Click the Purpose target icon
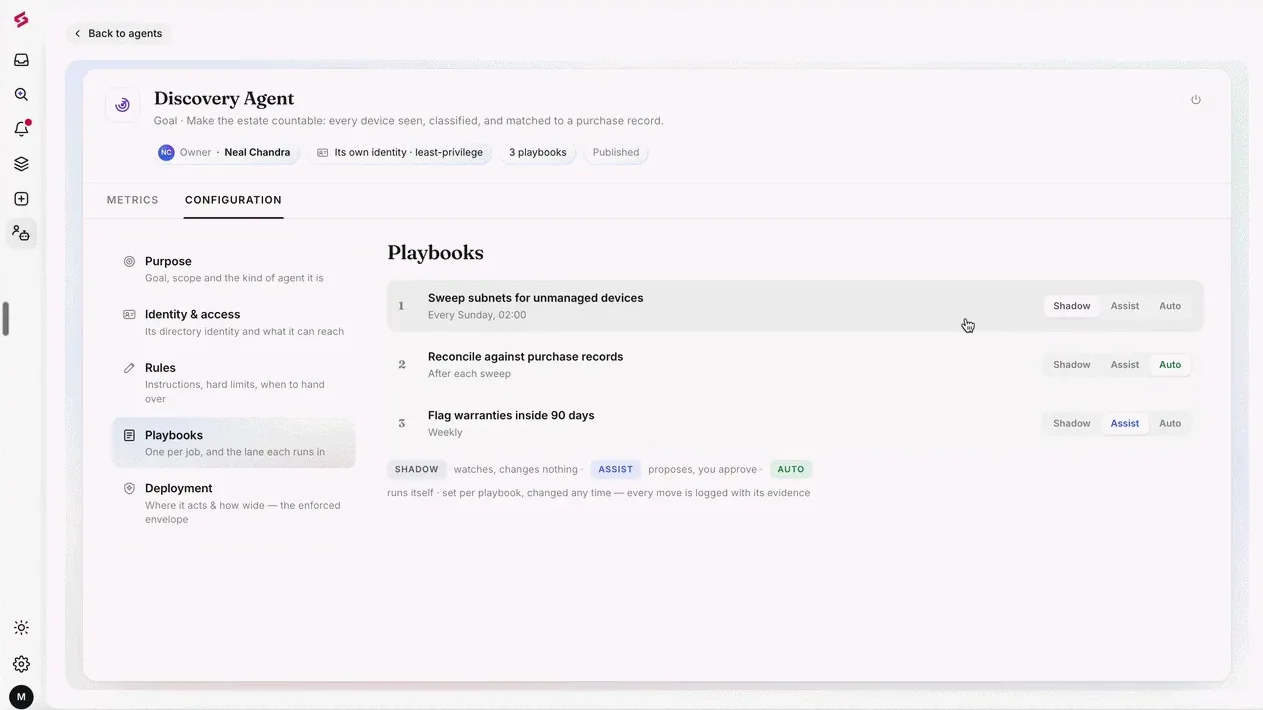 [129, 261]
